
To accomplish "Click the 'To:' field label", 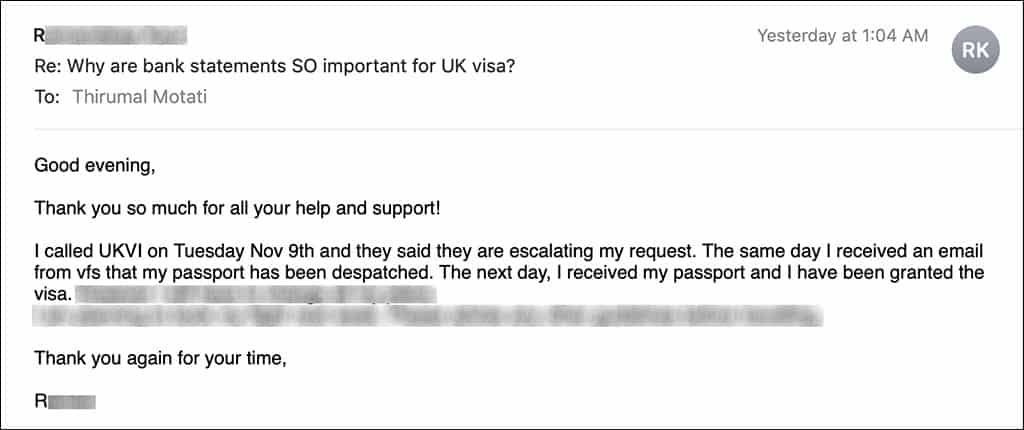I will (x=47, y=97).
